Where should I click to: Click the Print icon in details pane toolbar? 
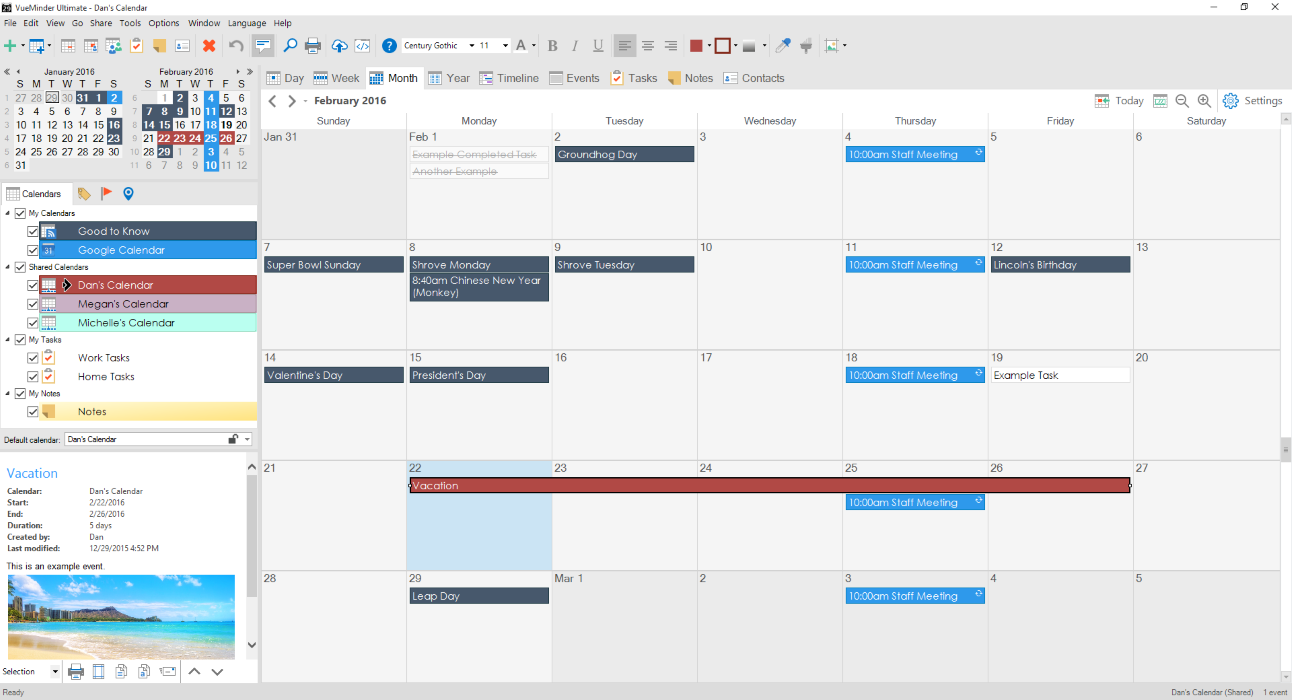[76, 671]
